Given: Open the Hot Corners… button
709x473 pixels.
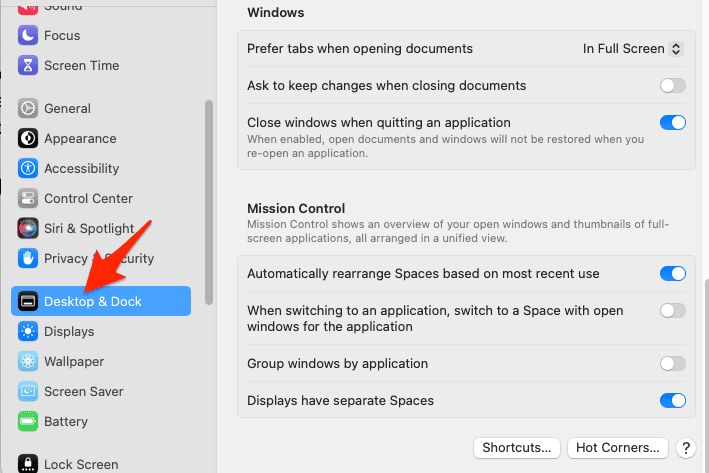Looking at the screenshot, I should coord(617,448).
